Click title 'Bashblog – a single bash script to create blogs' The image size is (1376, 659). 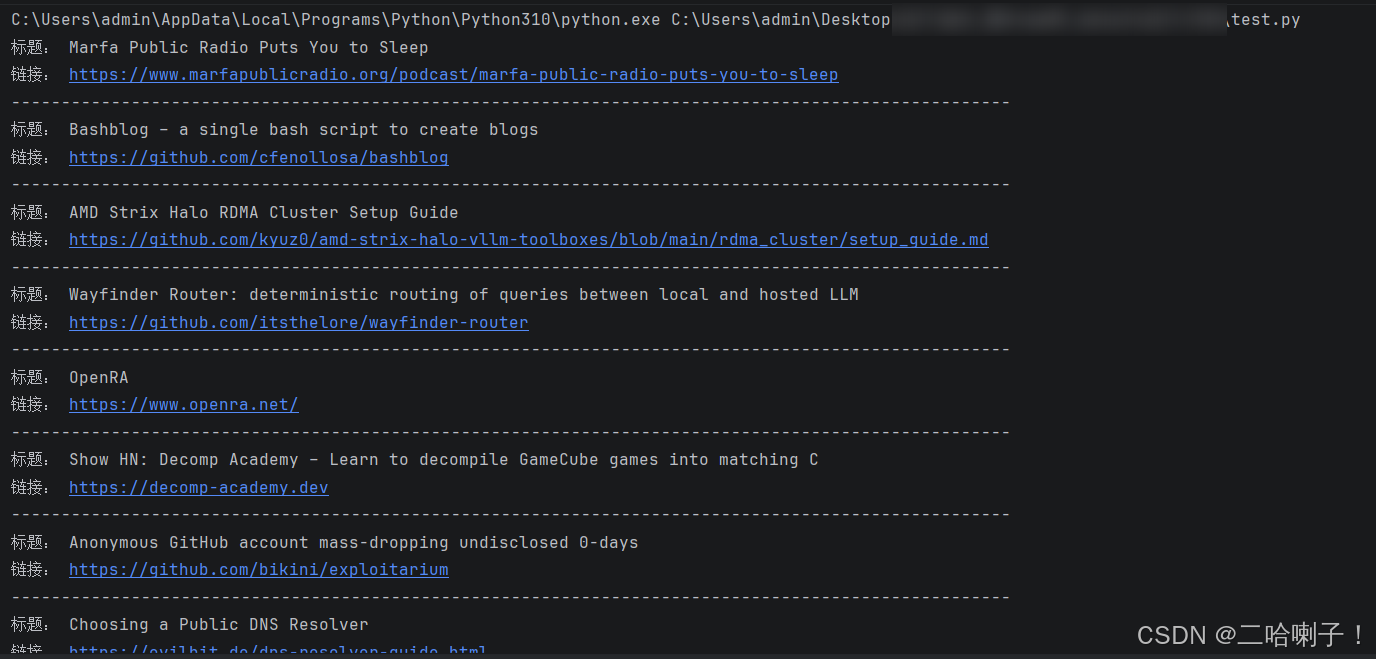tap(303, 130)
